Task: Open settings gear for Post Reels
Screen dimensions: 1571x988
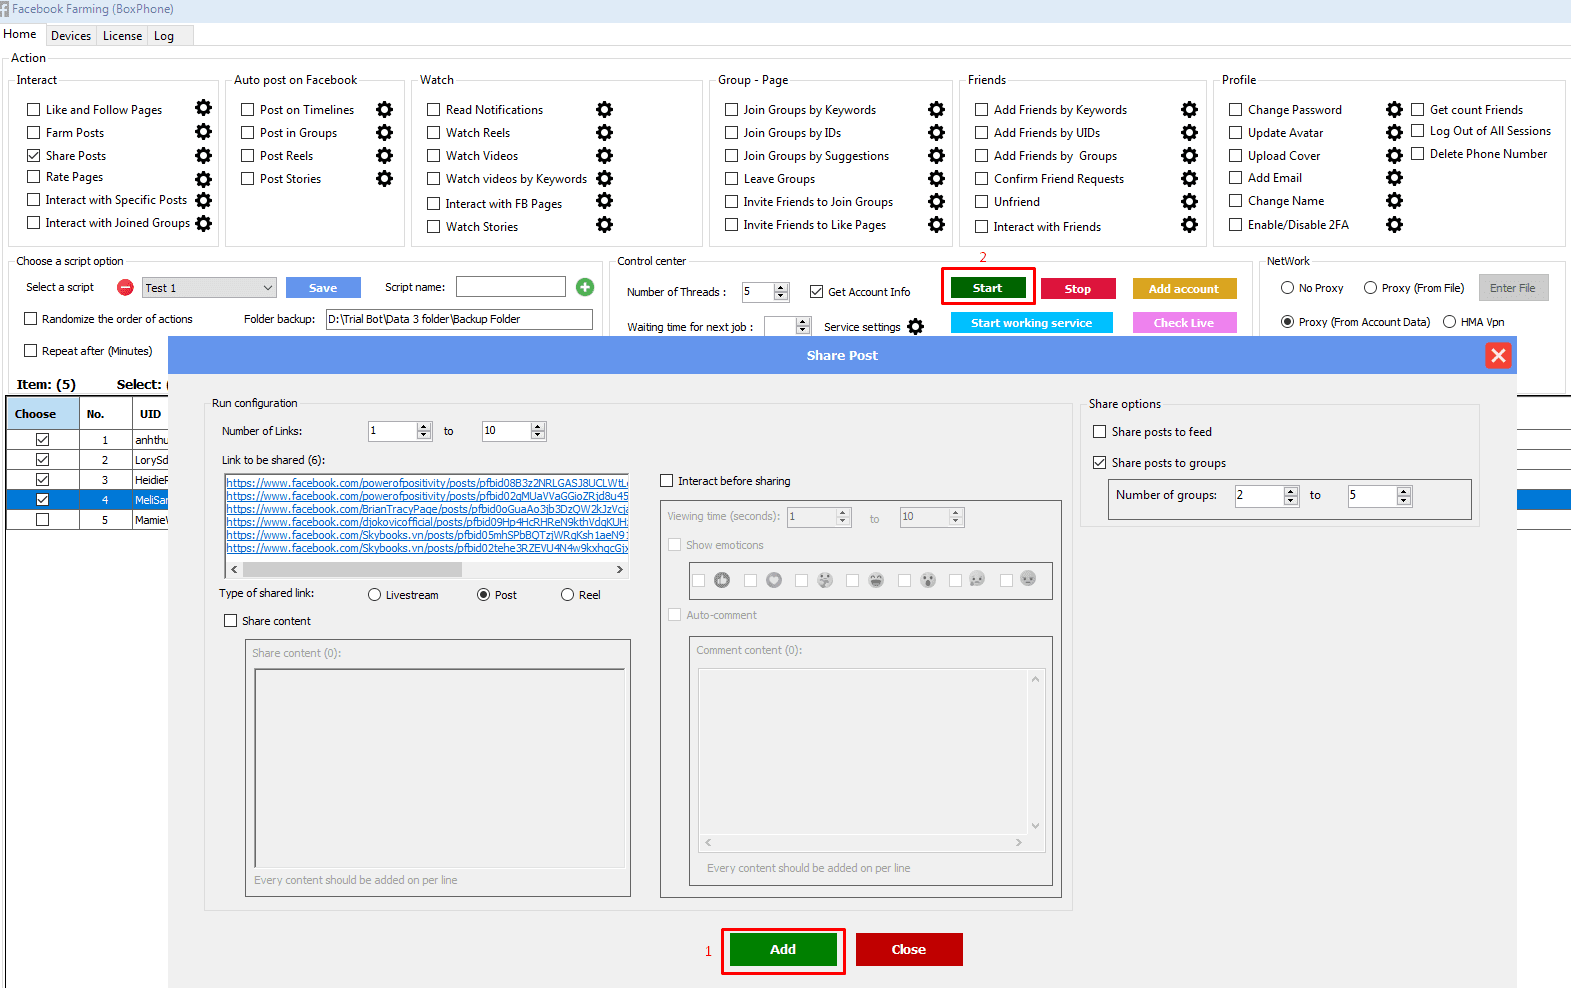Action: click(x=385, y=155)
